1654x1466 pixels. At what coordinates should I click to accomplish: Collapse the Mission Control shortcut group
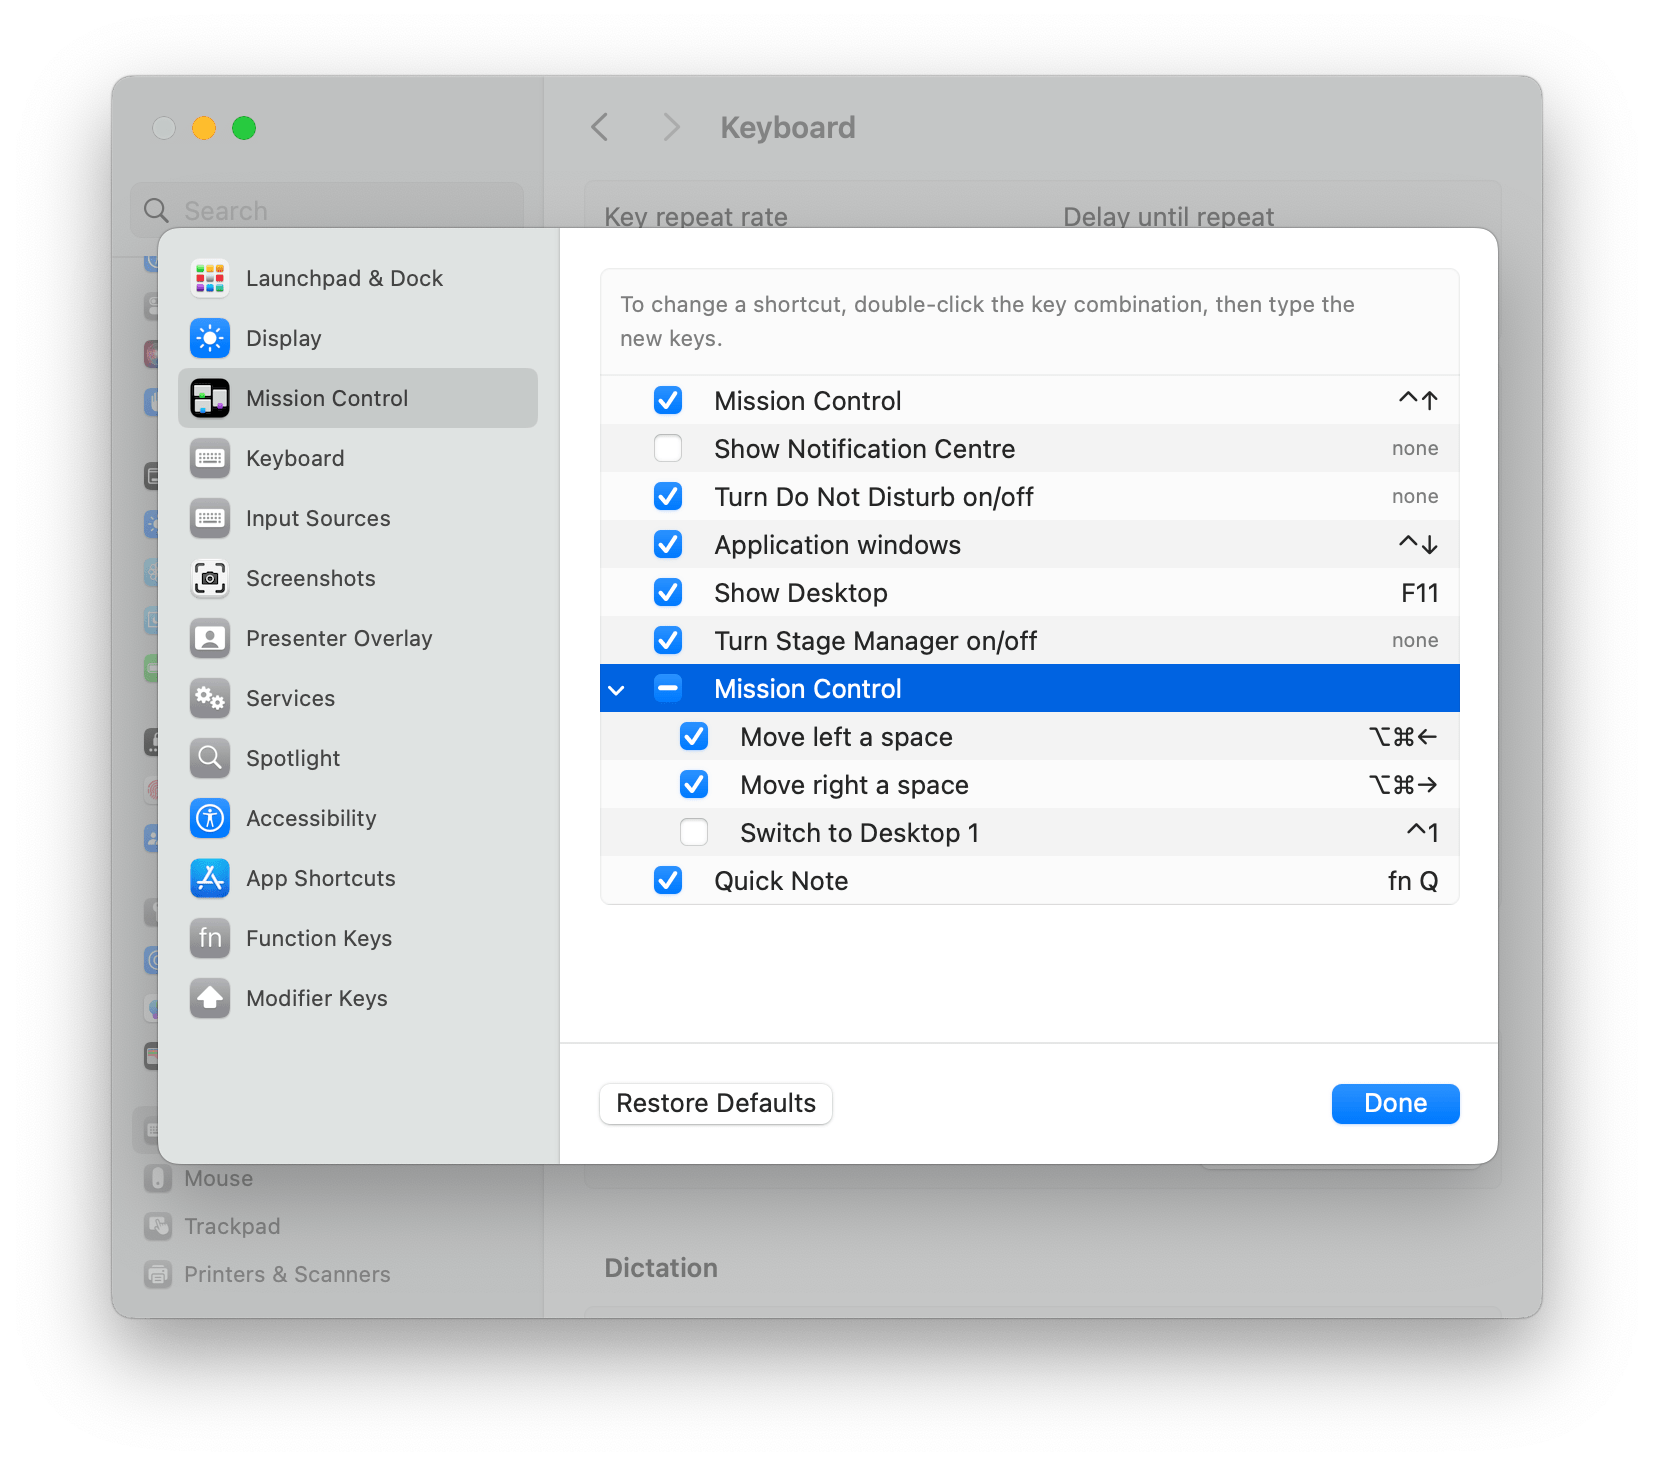tap(616, 688)
